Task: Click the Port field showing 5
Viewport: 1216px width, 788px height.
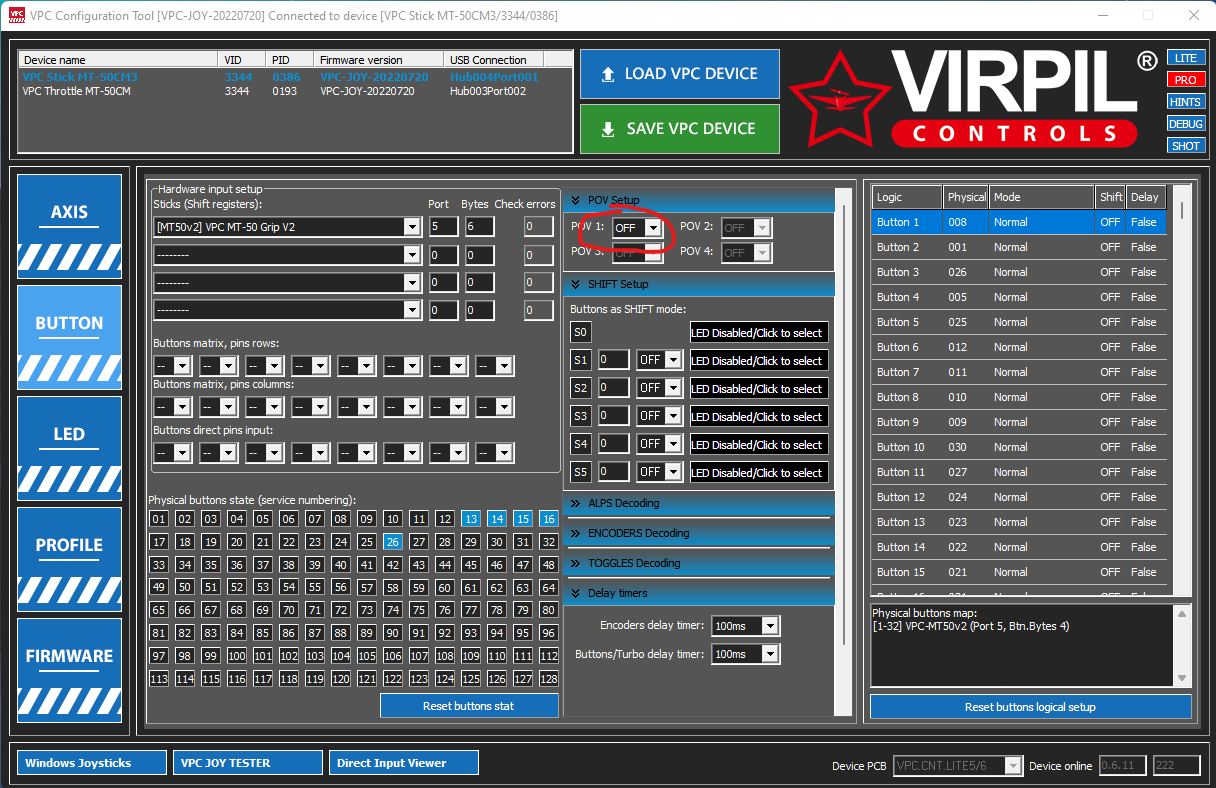Action: pyautogui.click(x=443, y=227)
